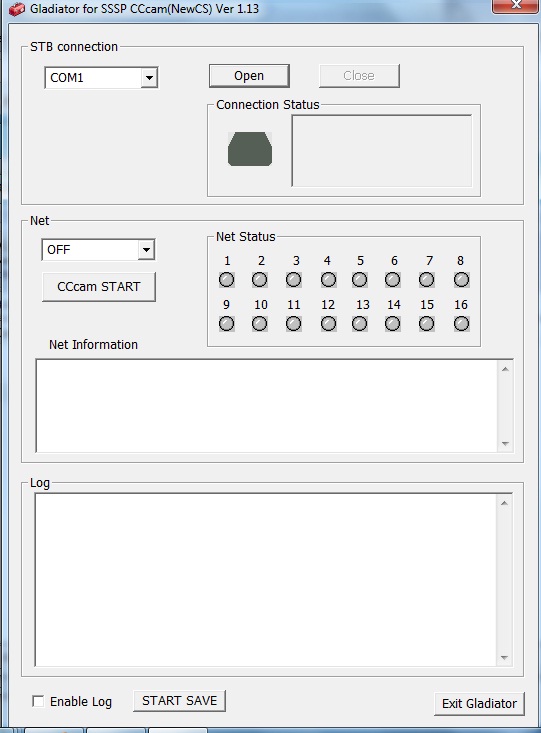
Task: Click the START SAVE button
Action: [x=179, y=701]
